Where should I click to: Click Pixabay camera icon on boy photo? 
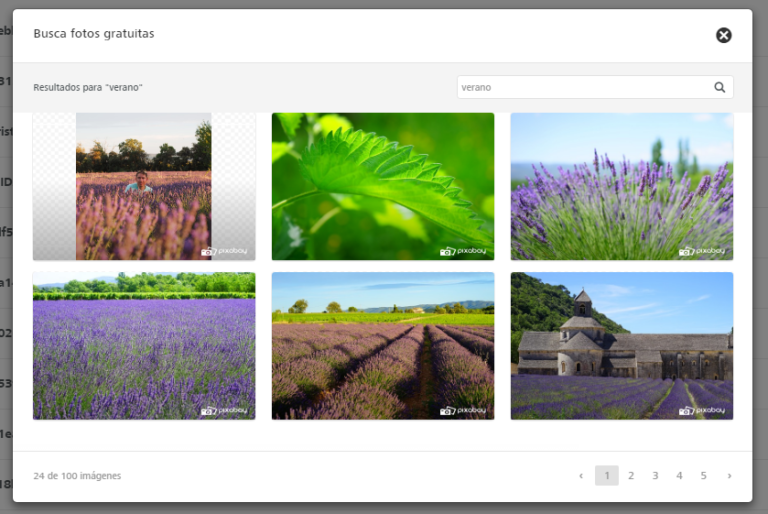[208, 252]
